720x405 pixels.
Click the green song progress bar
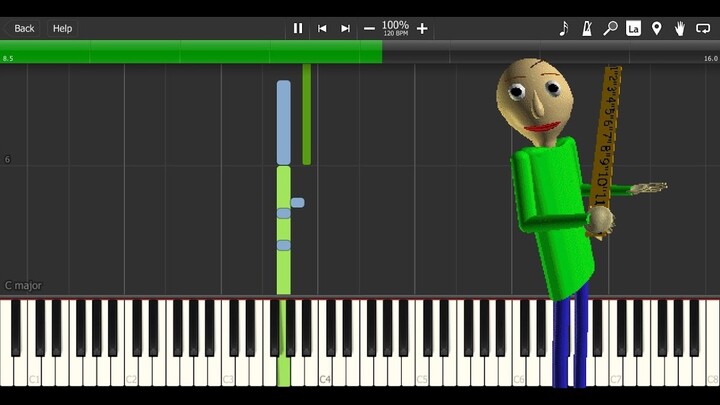click(x=191, y=51)
